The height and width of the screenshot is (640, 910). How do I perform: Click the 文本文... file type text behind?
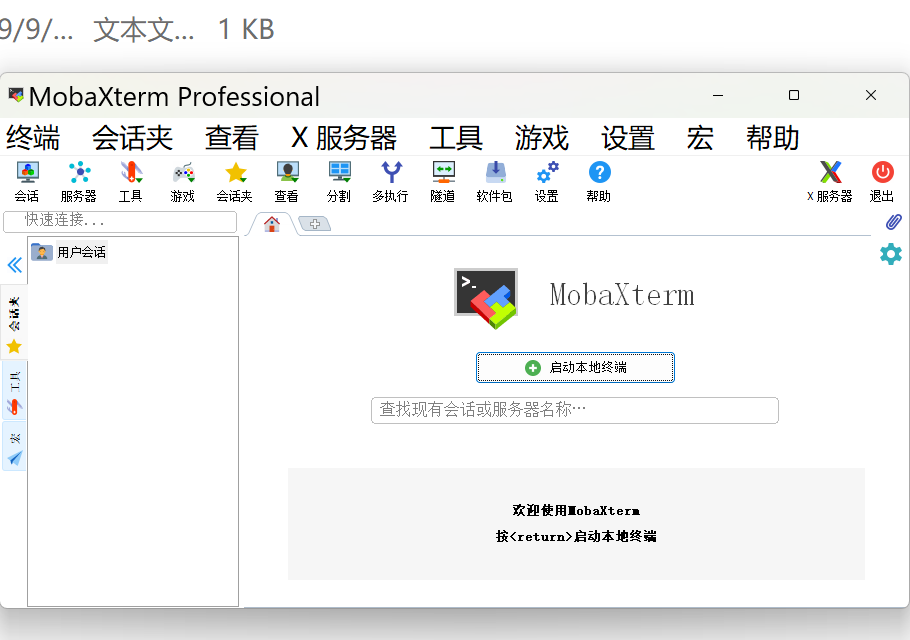(143, 30)
